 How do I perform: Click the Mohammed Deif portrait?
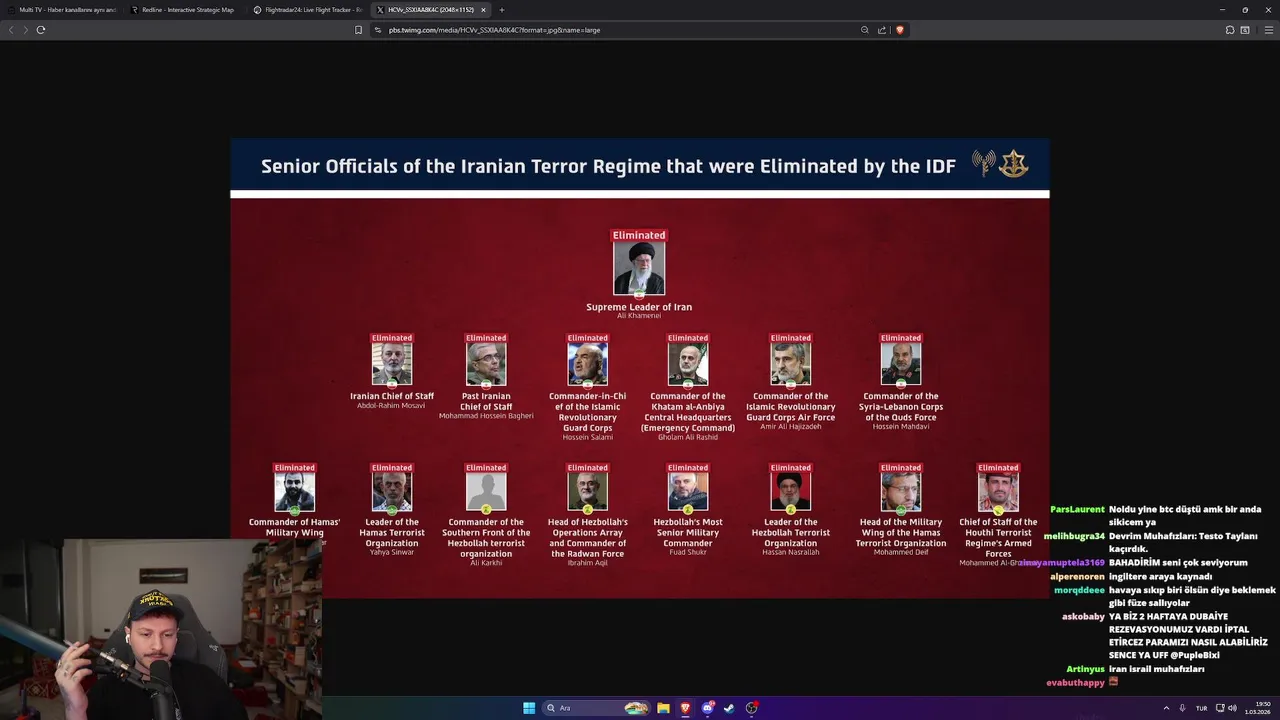pos(901,492)
